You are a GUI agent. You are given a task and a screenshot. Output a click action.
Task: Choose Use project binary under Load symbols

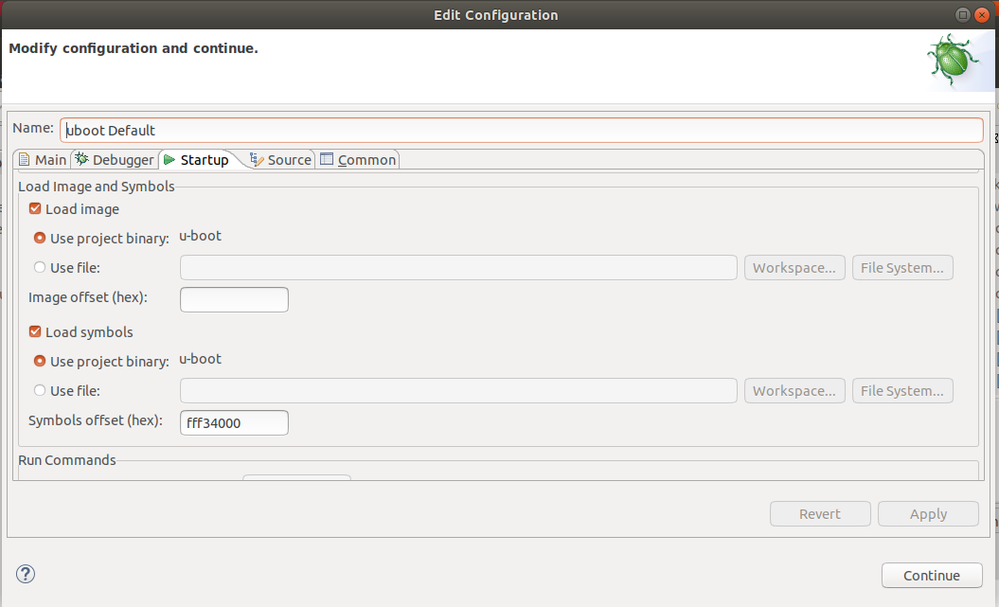tap(40, 361)
